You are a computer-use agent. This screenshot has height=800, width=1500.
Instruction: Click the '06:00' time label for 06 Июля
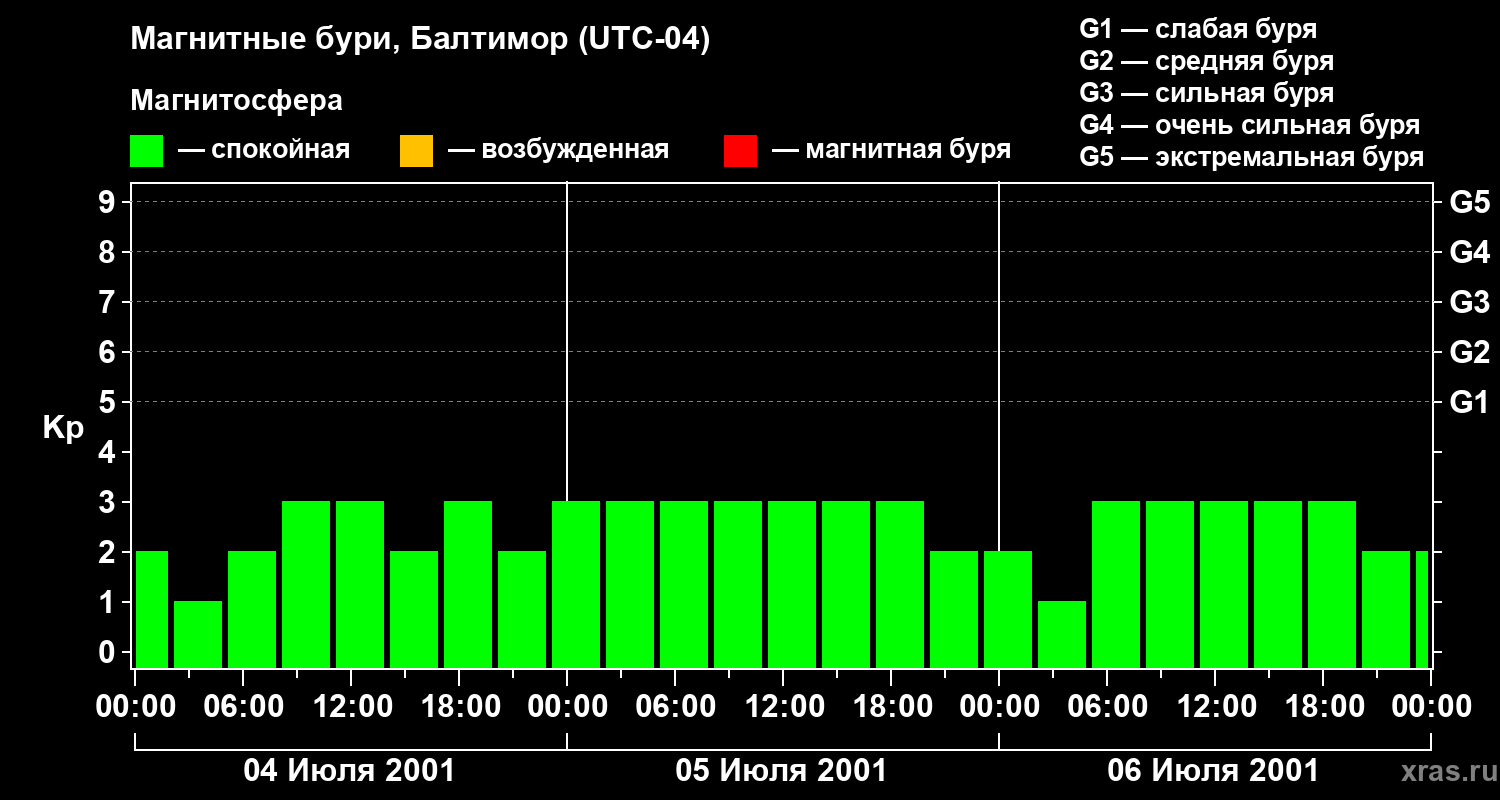1107,707
